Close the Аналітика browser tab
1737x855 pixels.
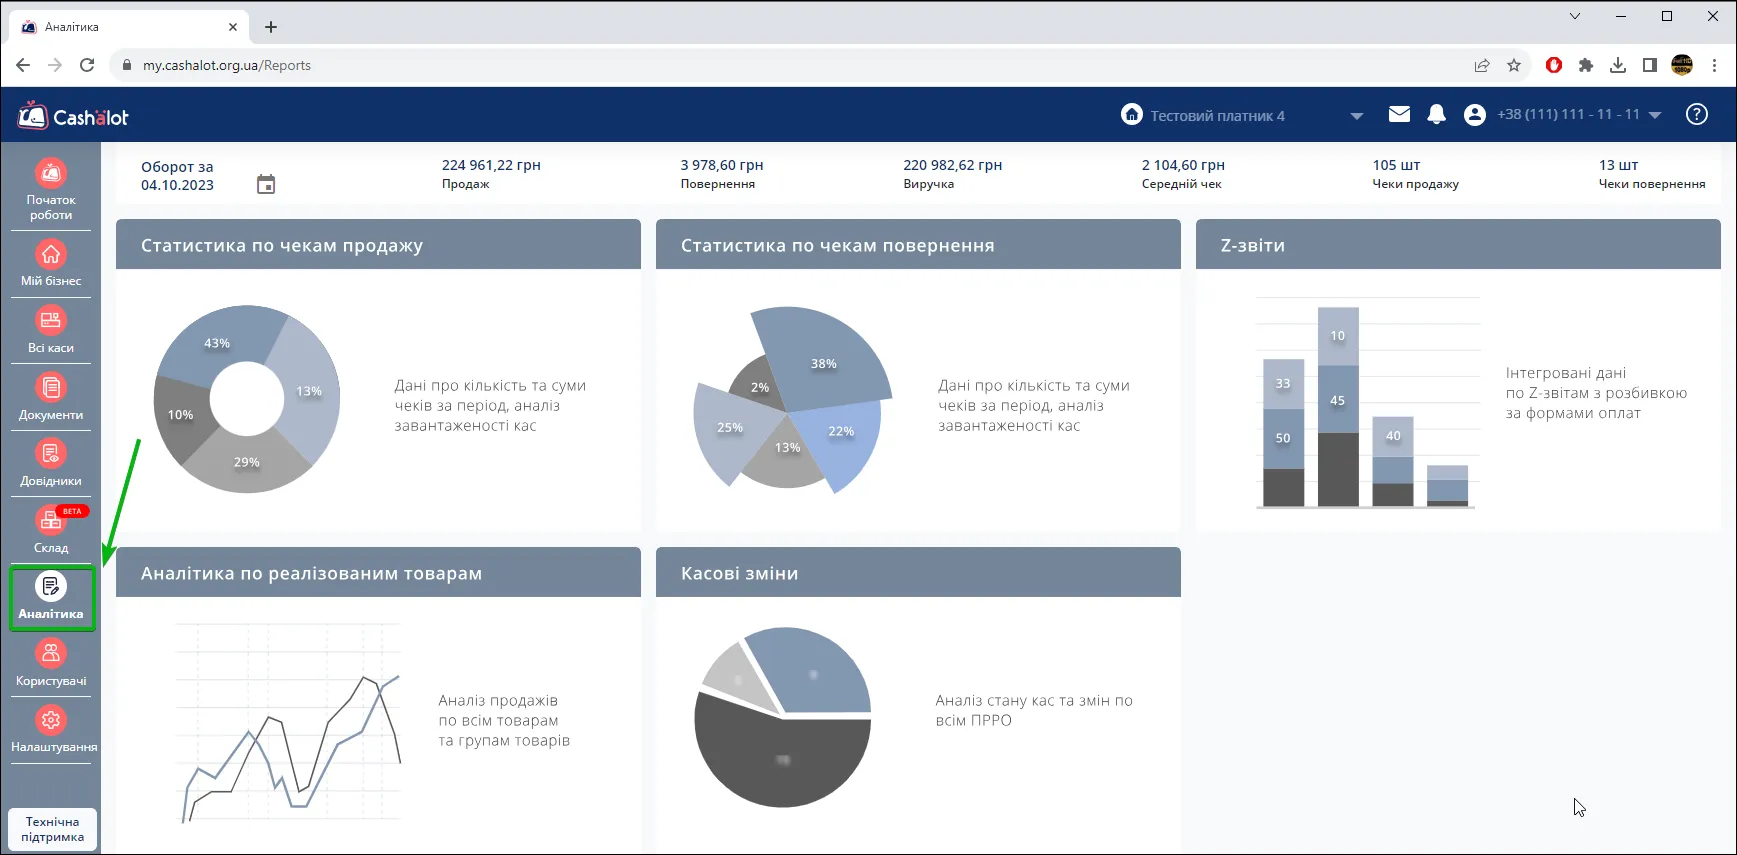tap(233, 27)
